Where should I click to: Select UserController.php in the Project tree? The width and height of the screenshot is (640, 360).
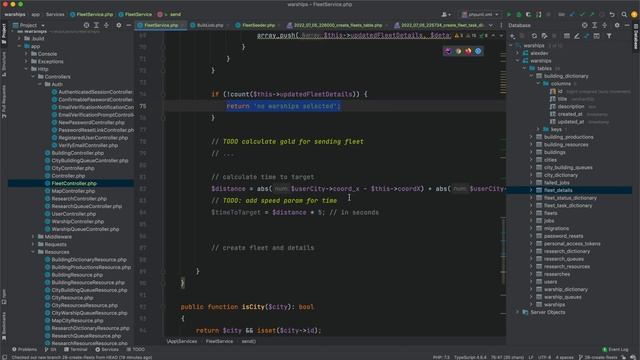(x=70, y=214)
